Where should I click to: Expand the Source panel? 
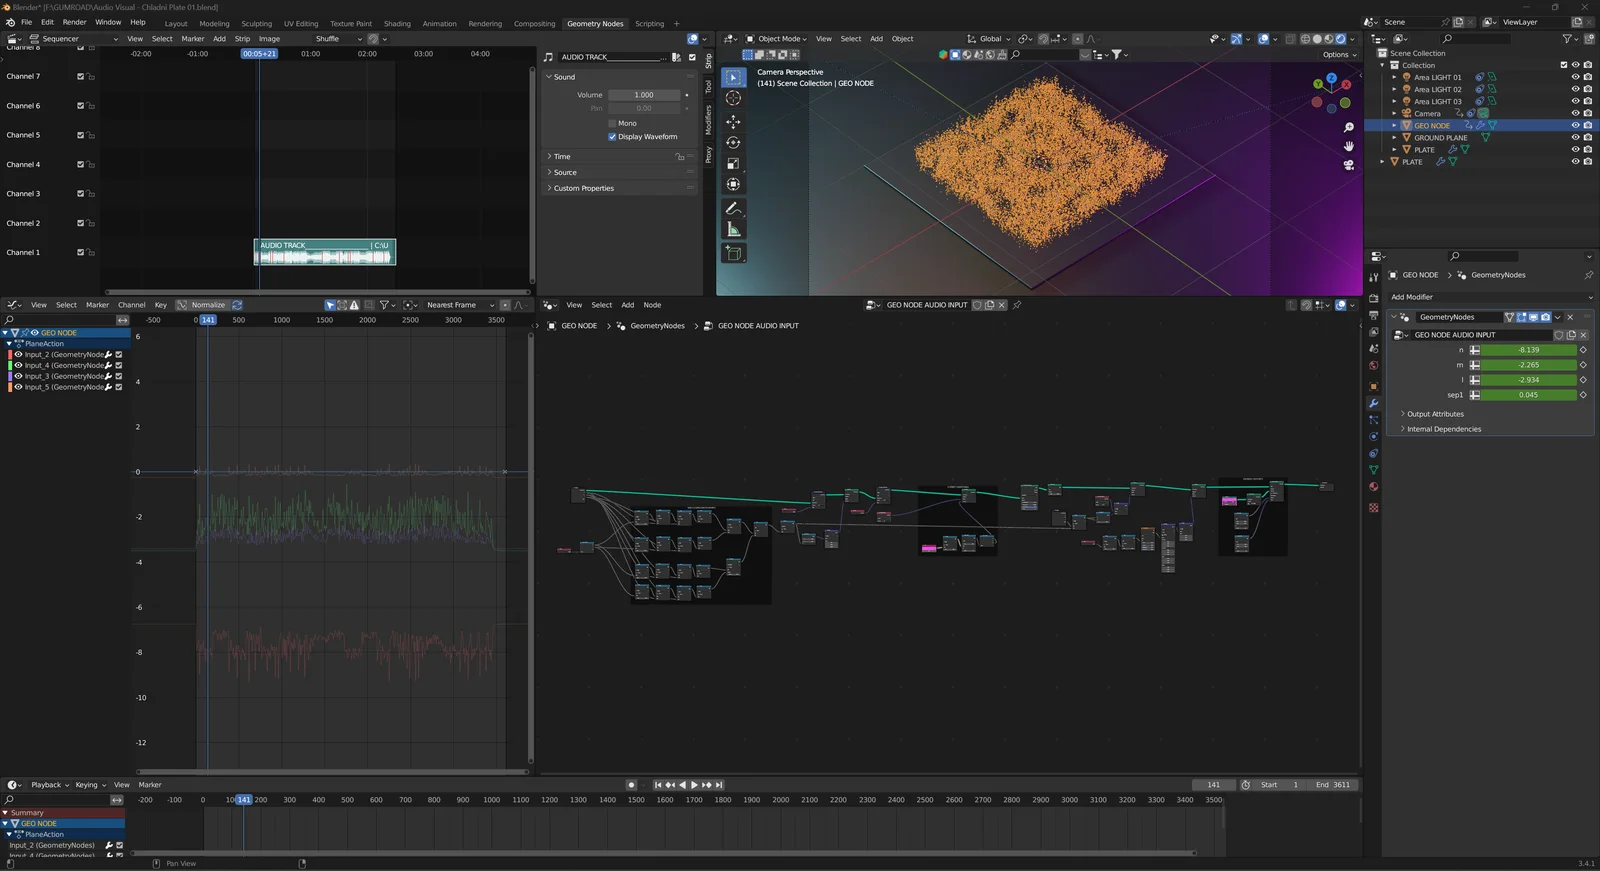565,172
